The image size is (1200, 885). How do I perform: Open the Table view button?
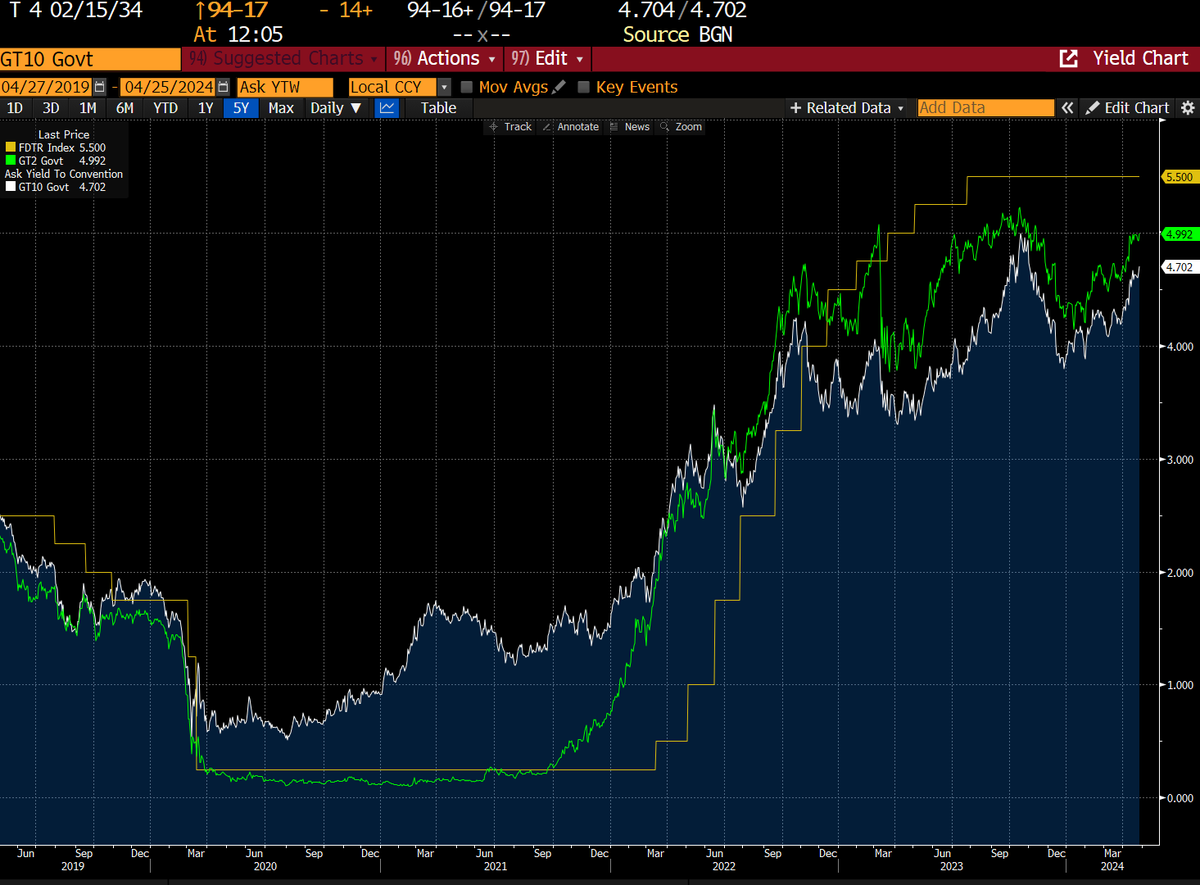click(x=437, y=107)
